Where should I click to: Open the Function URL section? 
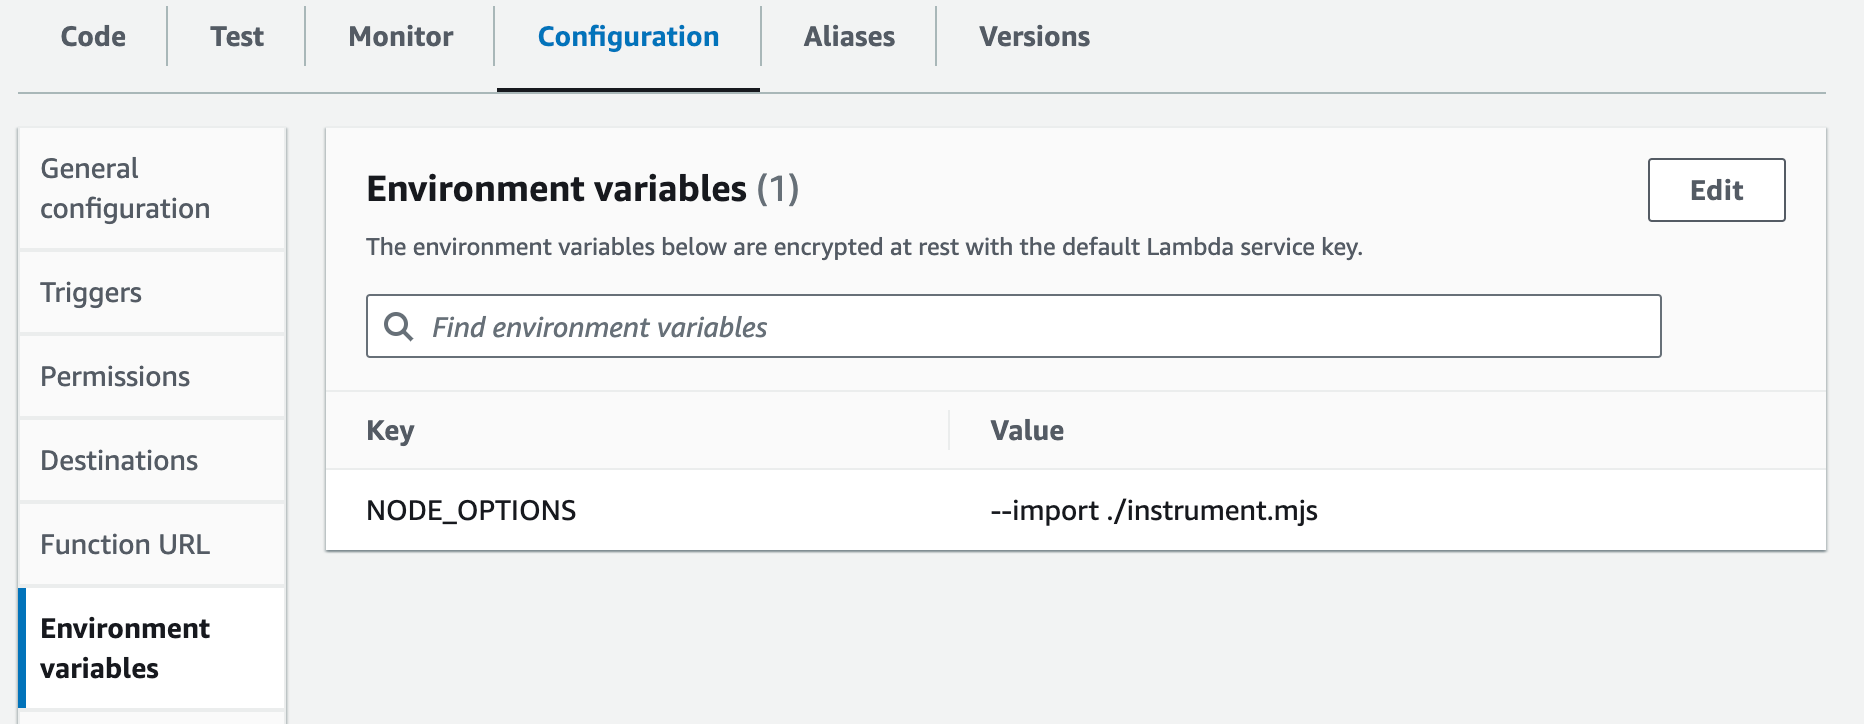[125, 544]
